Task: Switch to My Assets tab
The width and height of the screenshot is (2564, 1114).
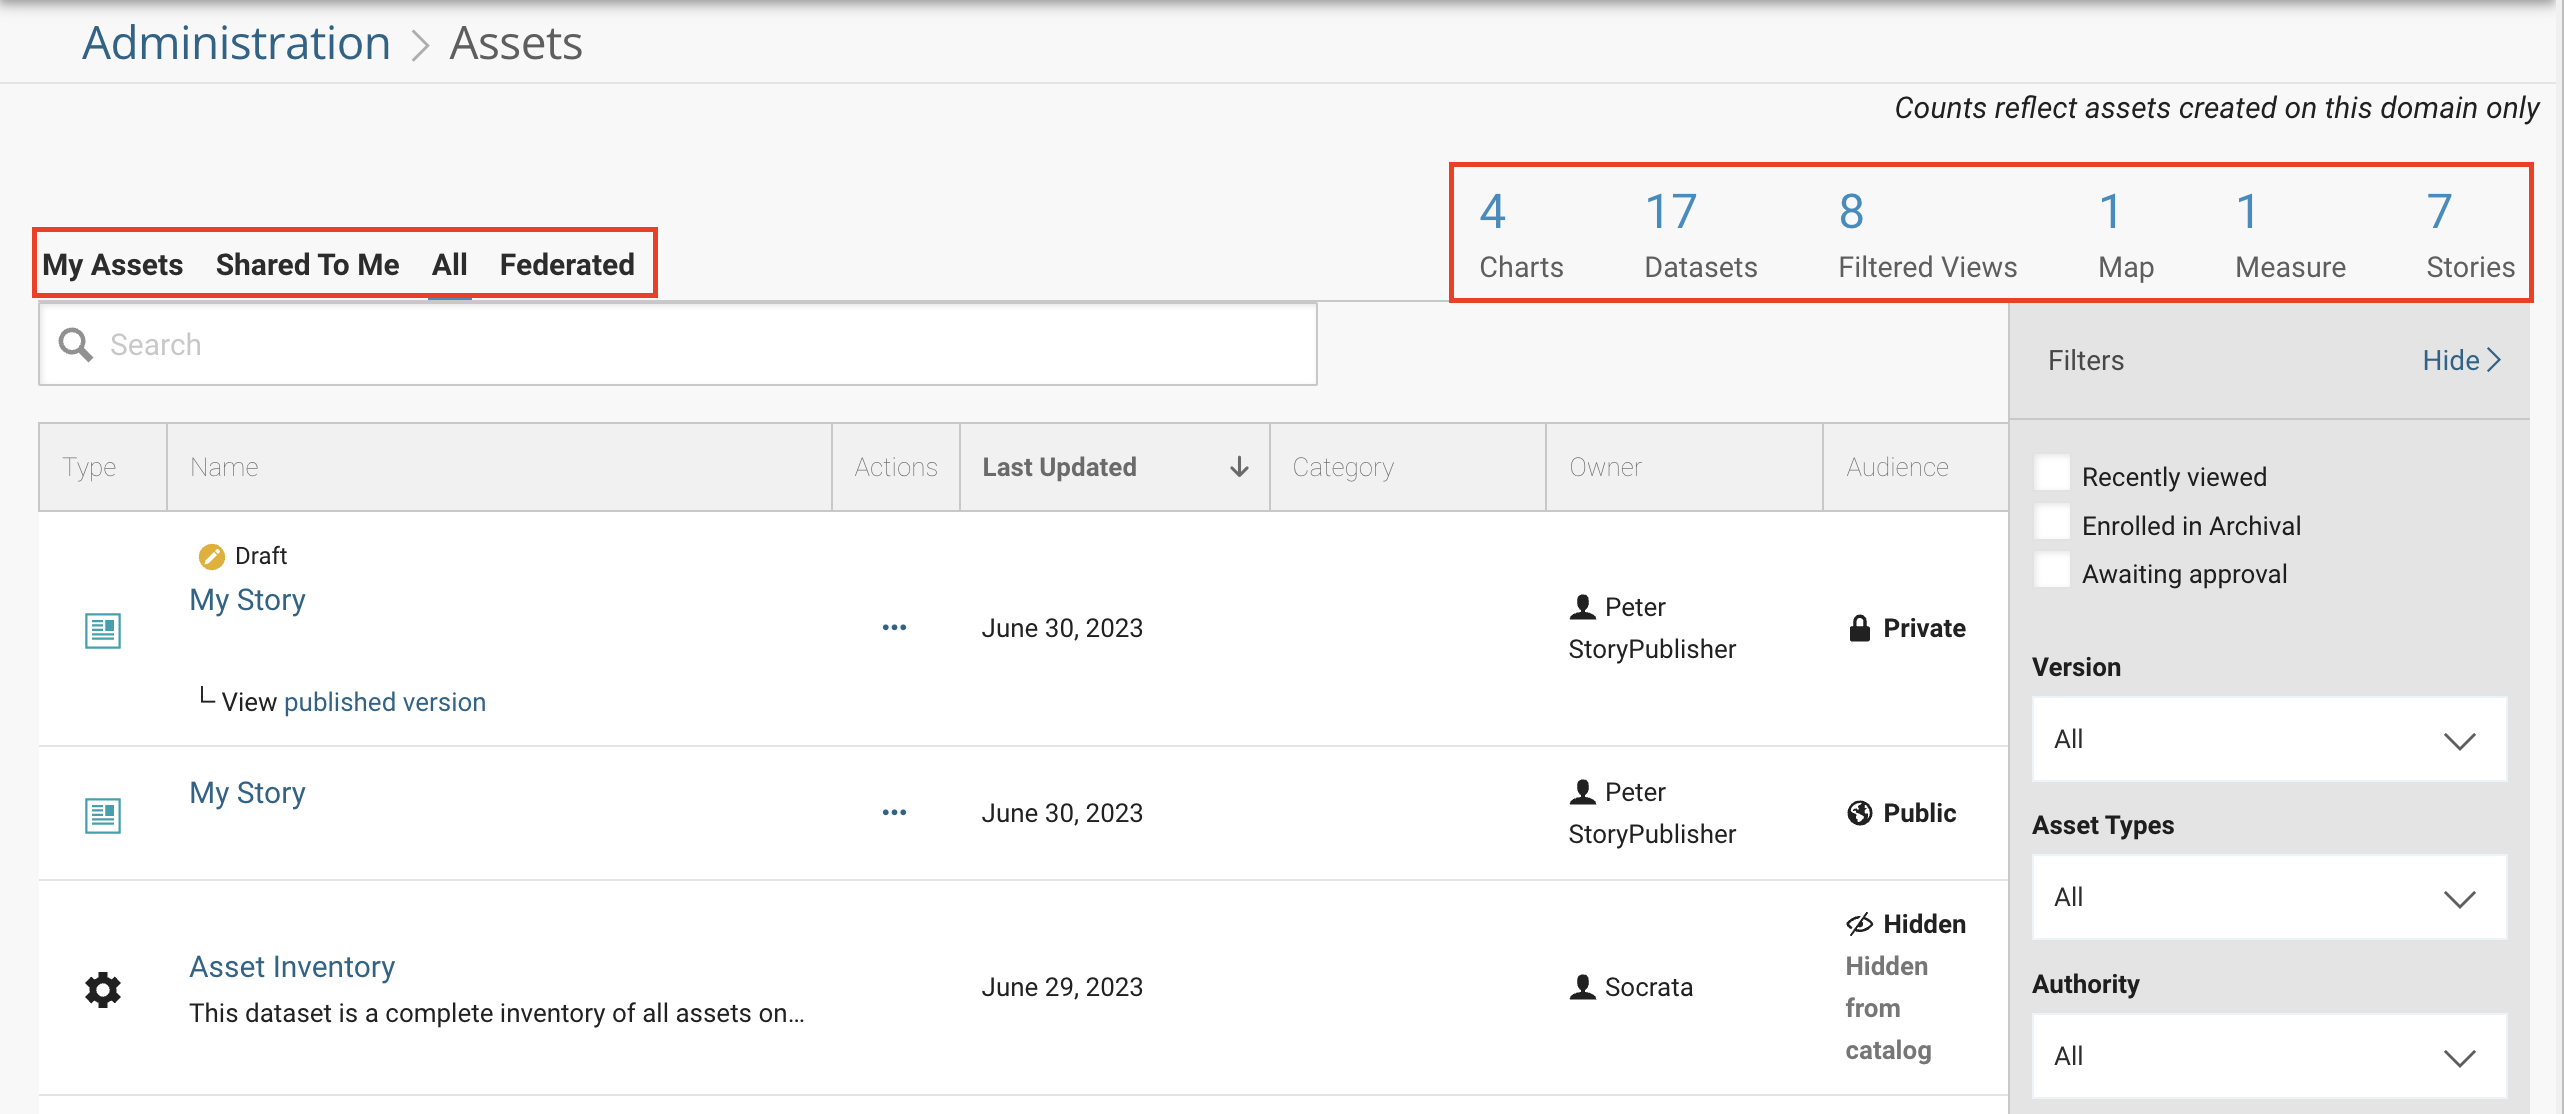Action: 113,265
